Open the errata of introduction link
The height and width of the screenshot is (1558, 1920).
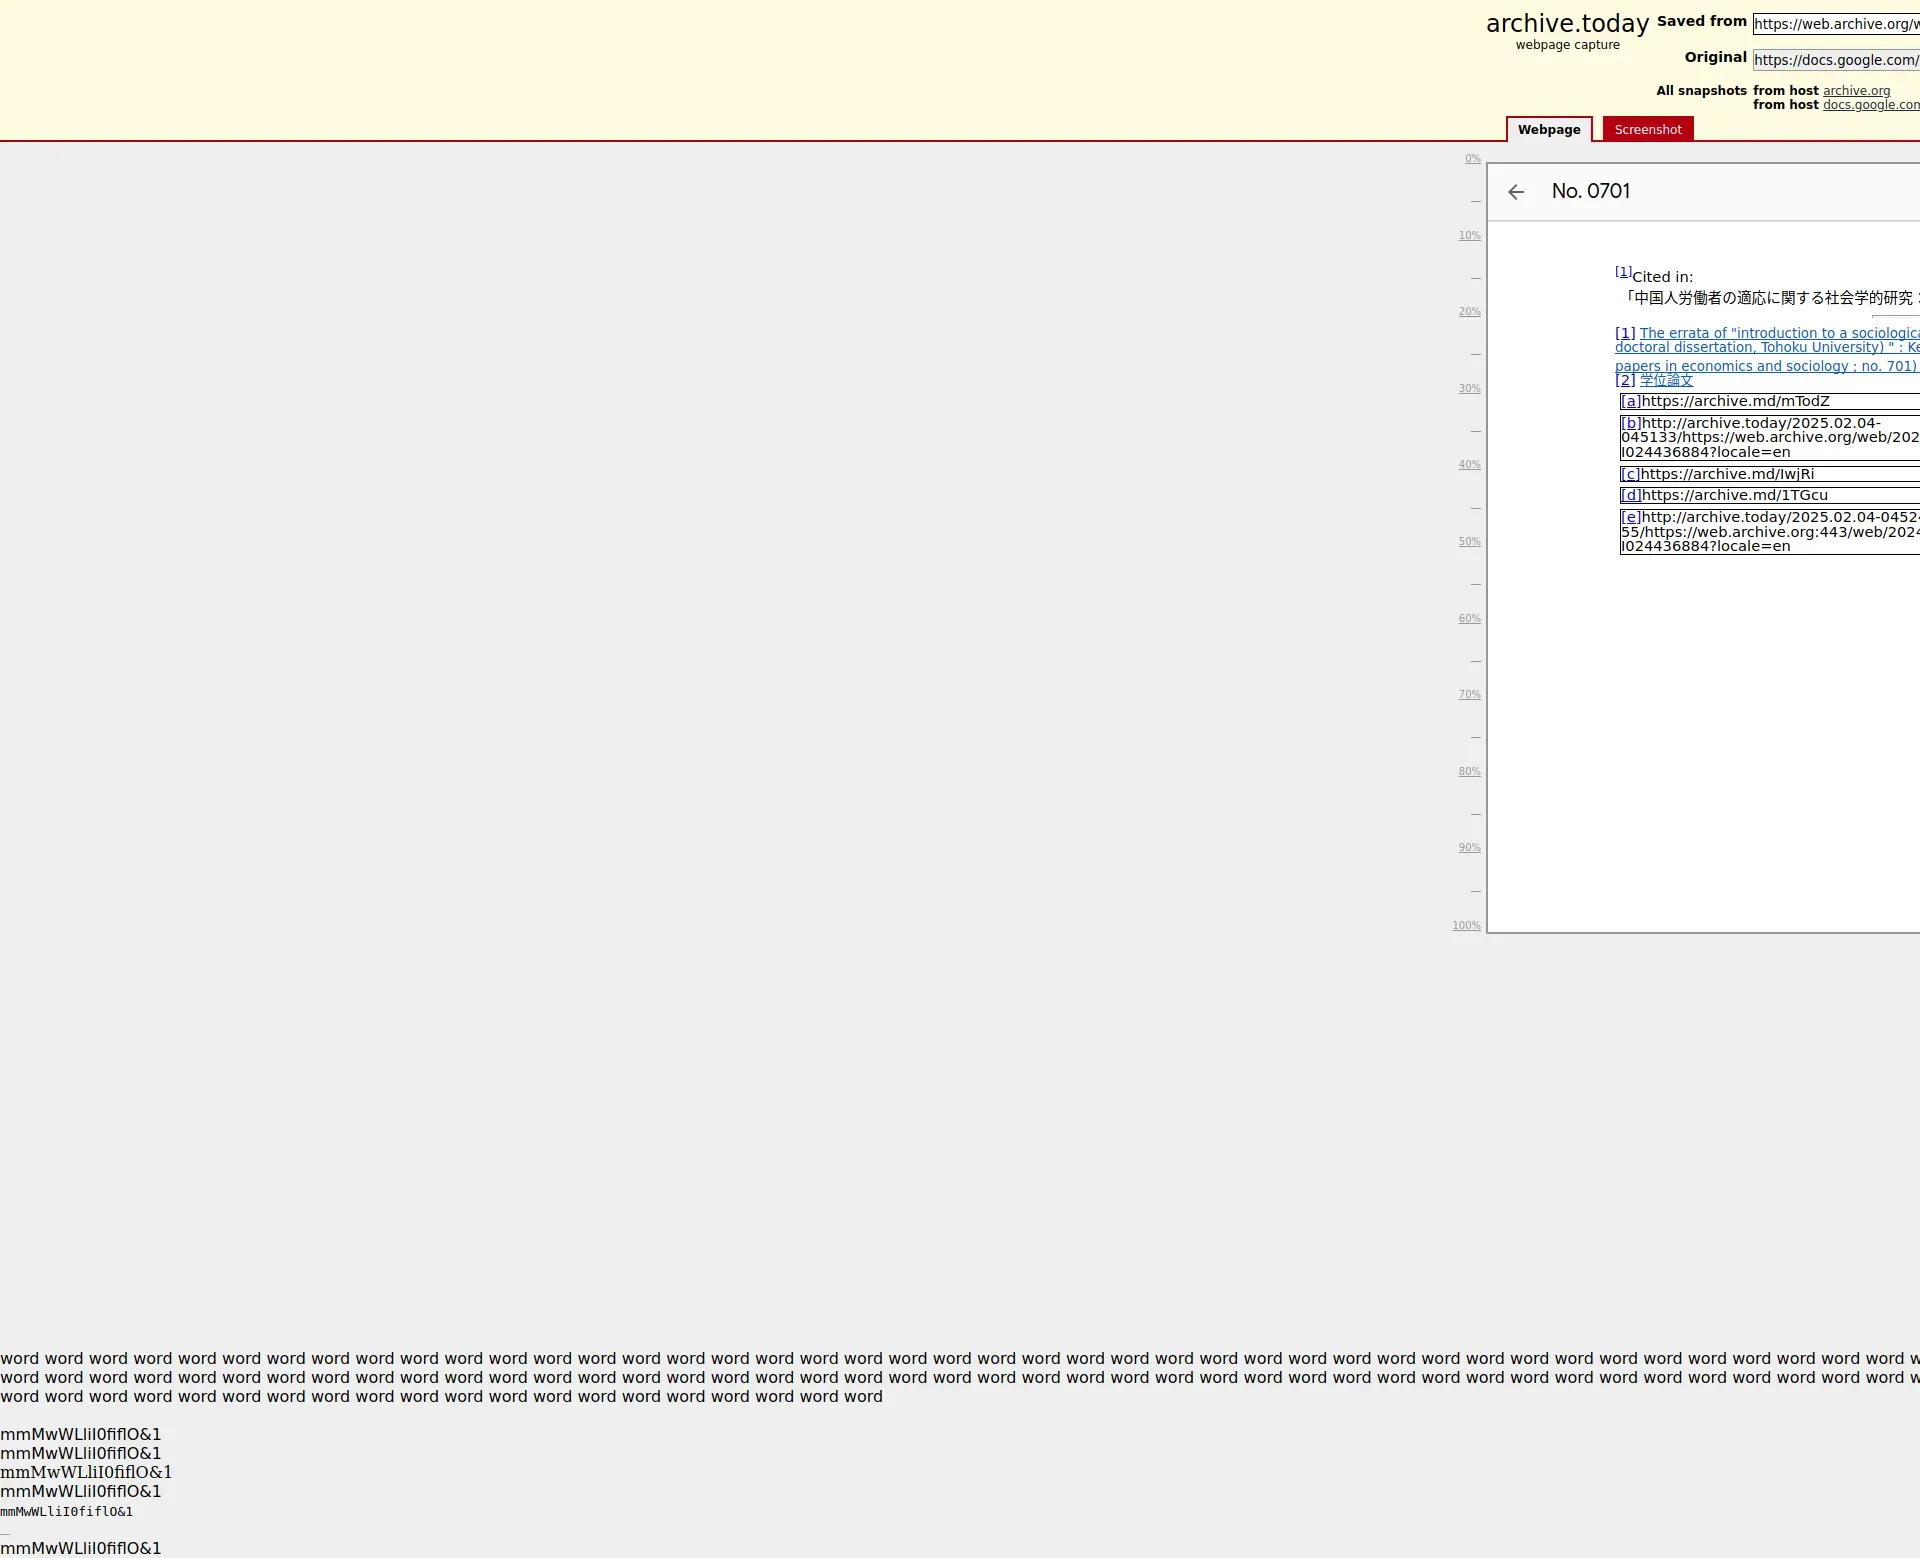1778,334
